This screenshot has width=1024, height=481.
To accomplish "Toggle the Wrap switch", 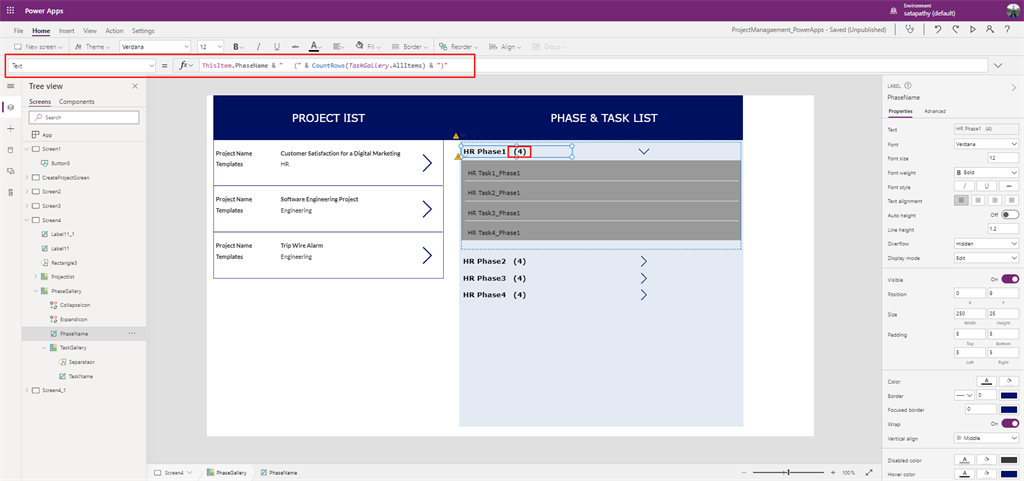I will coord(1010,423).
